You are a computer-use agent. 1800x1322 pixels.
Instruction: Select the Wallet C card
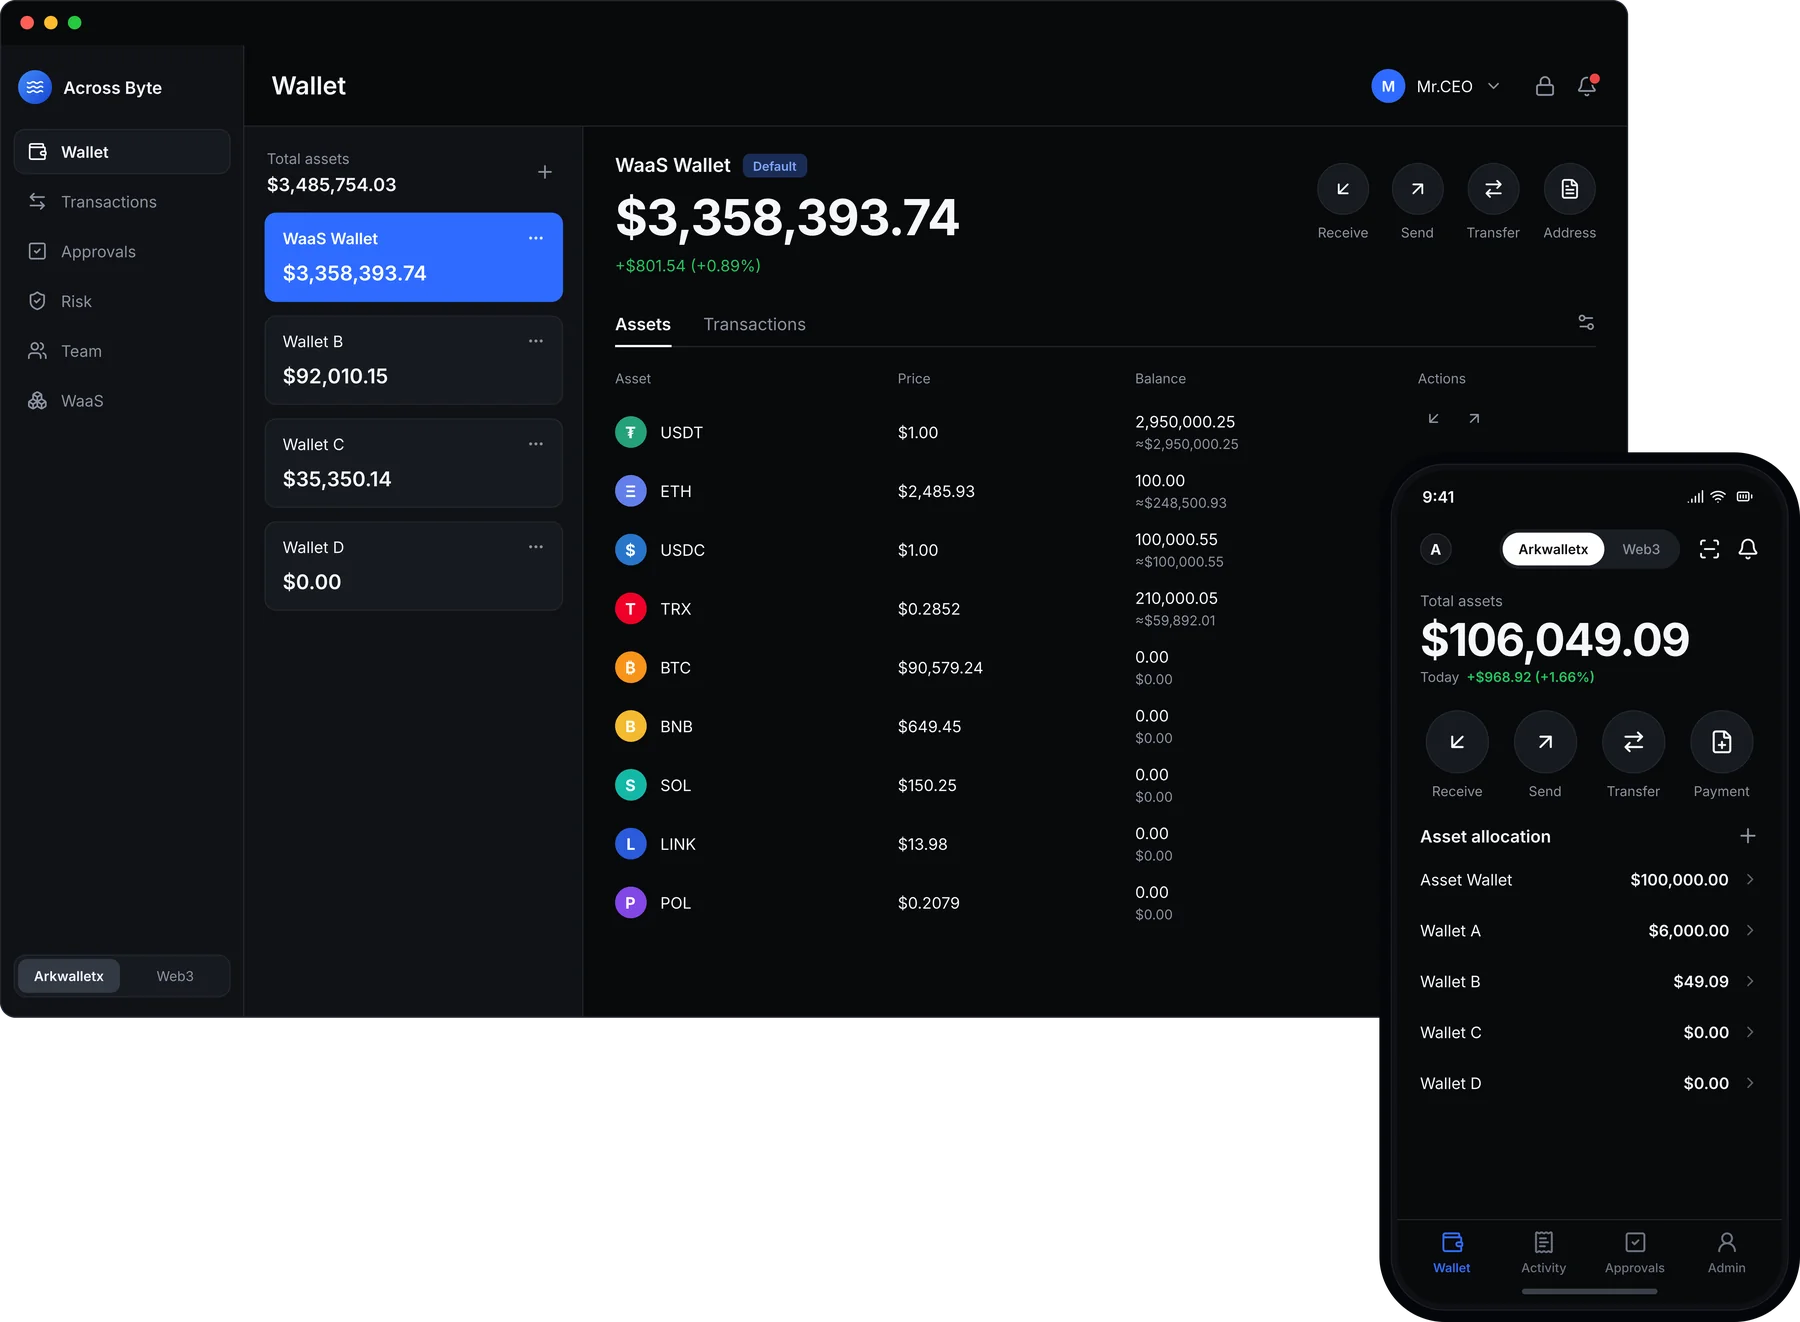(x=413, y=463)
